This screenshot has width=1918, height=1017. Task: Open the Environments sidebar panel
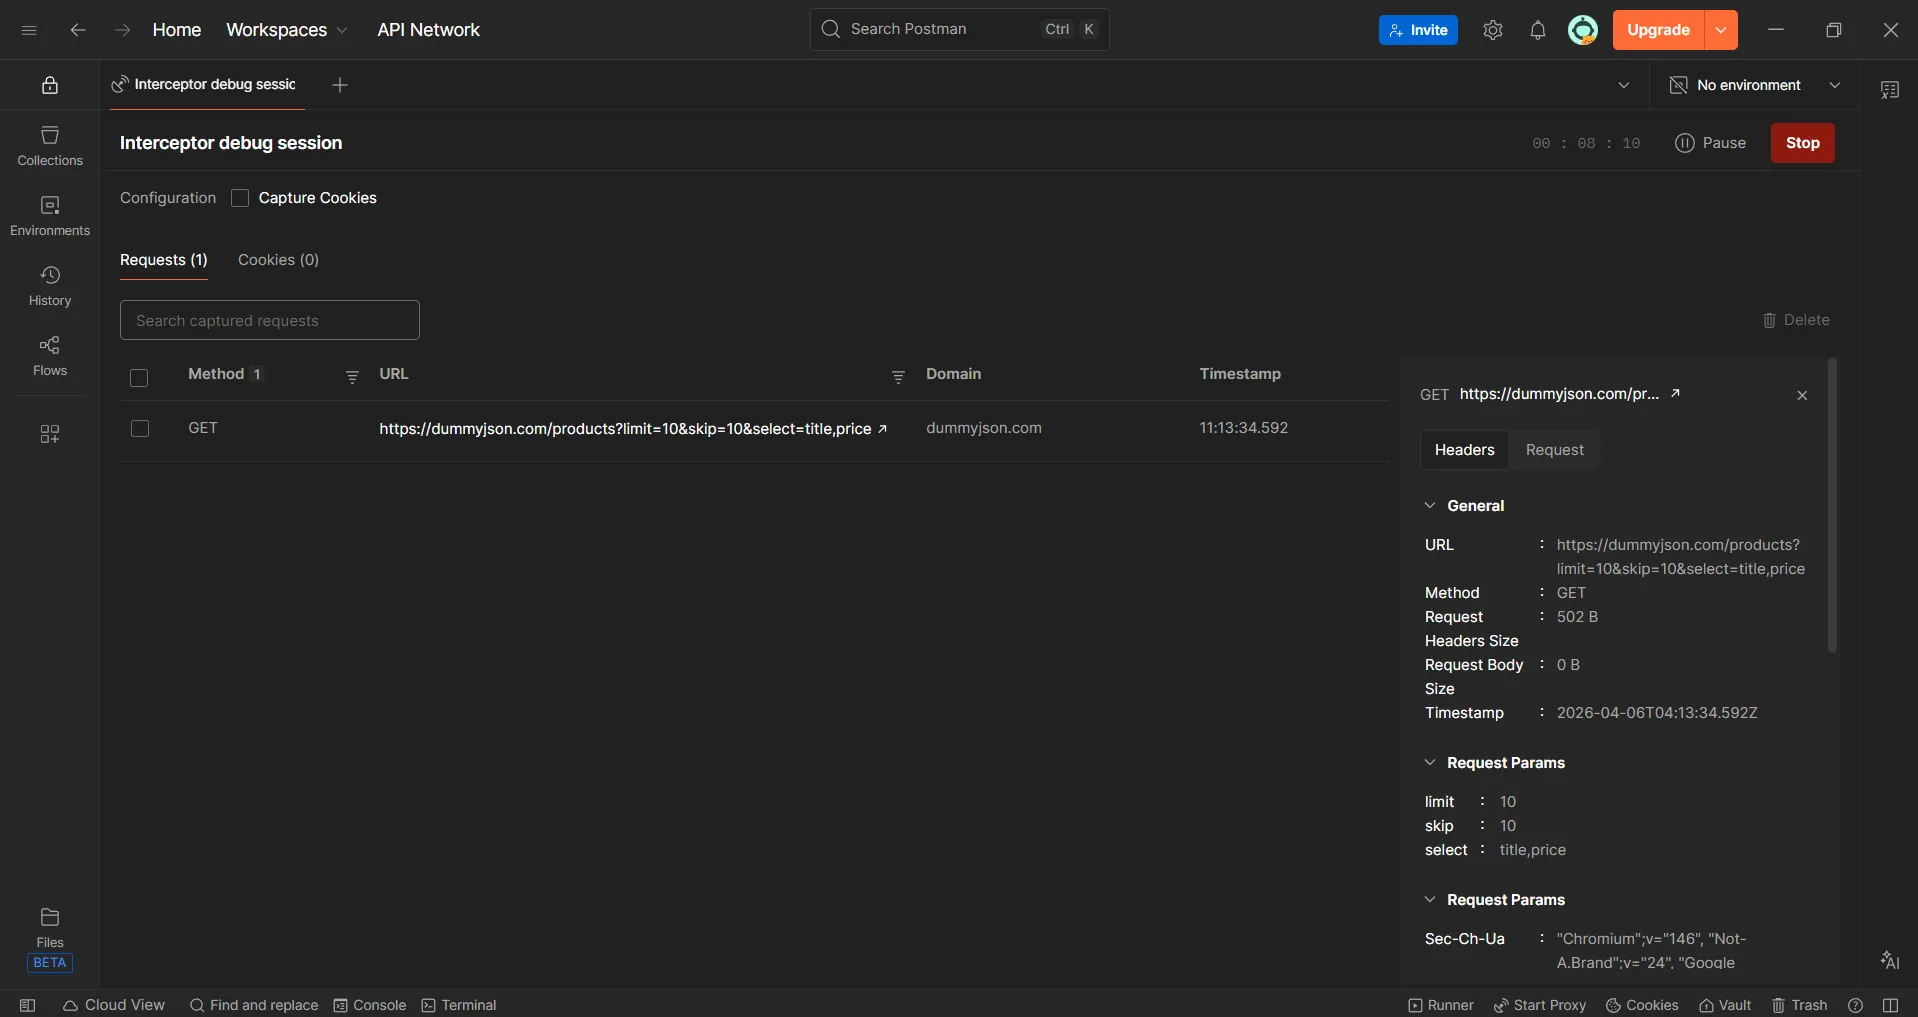point(49,216)
